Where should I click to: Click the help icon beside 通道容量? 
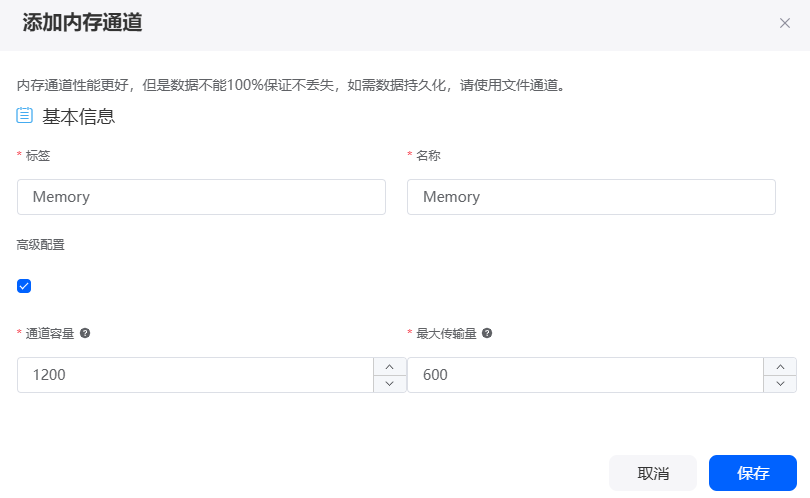[85, 333]
